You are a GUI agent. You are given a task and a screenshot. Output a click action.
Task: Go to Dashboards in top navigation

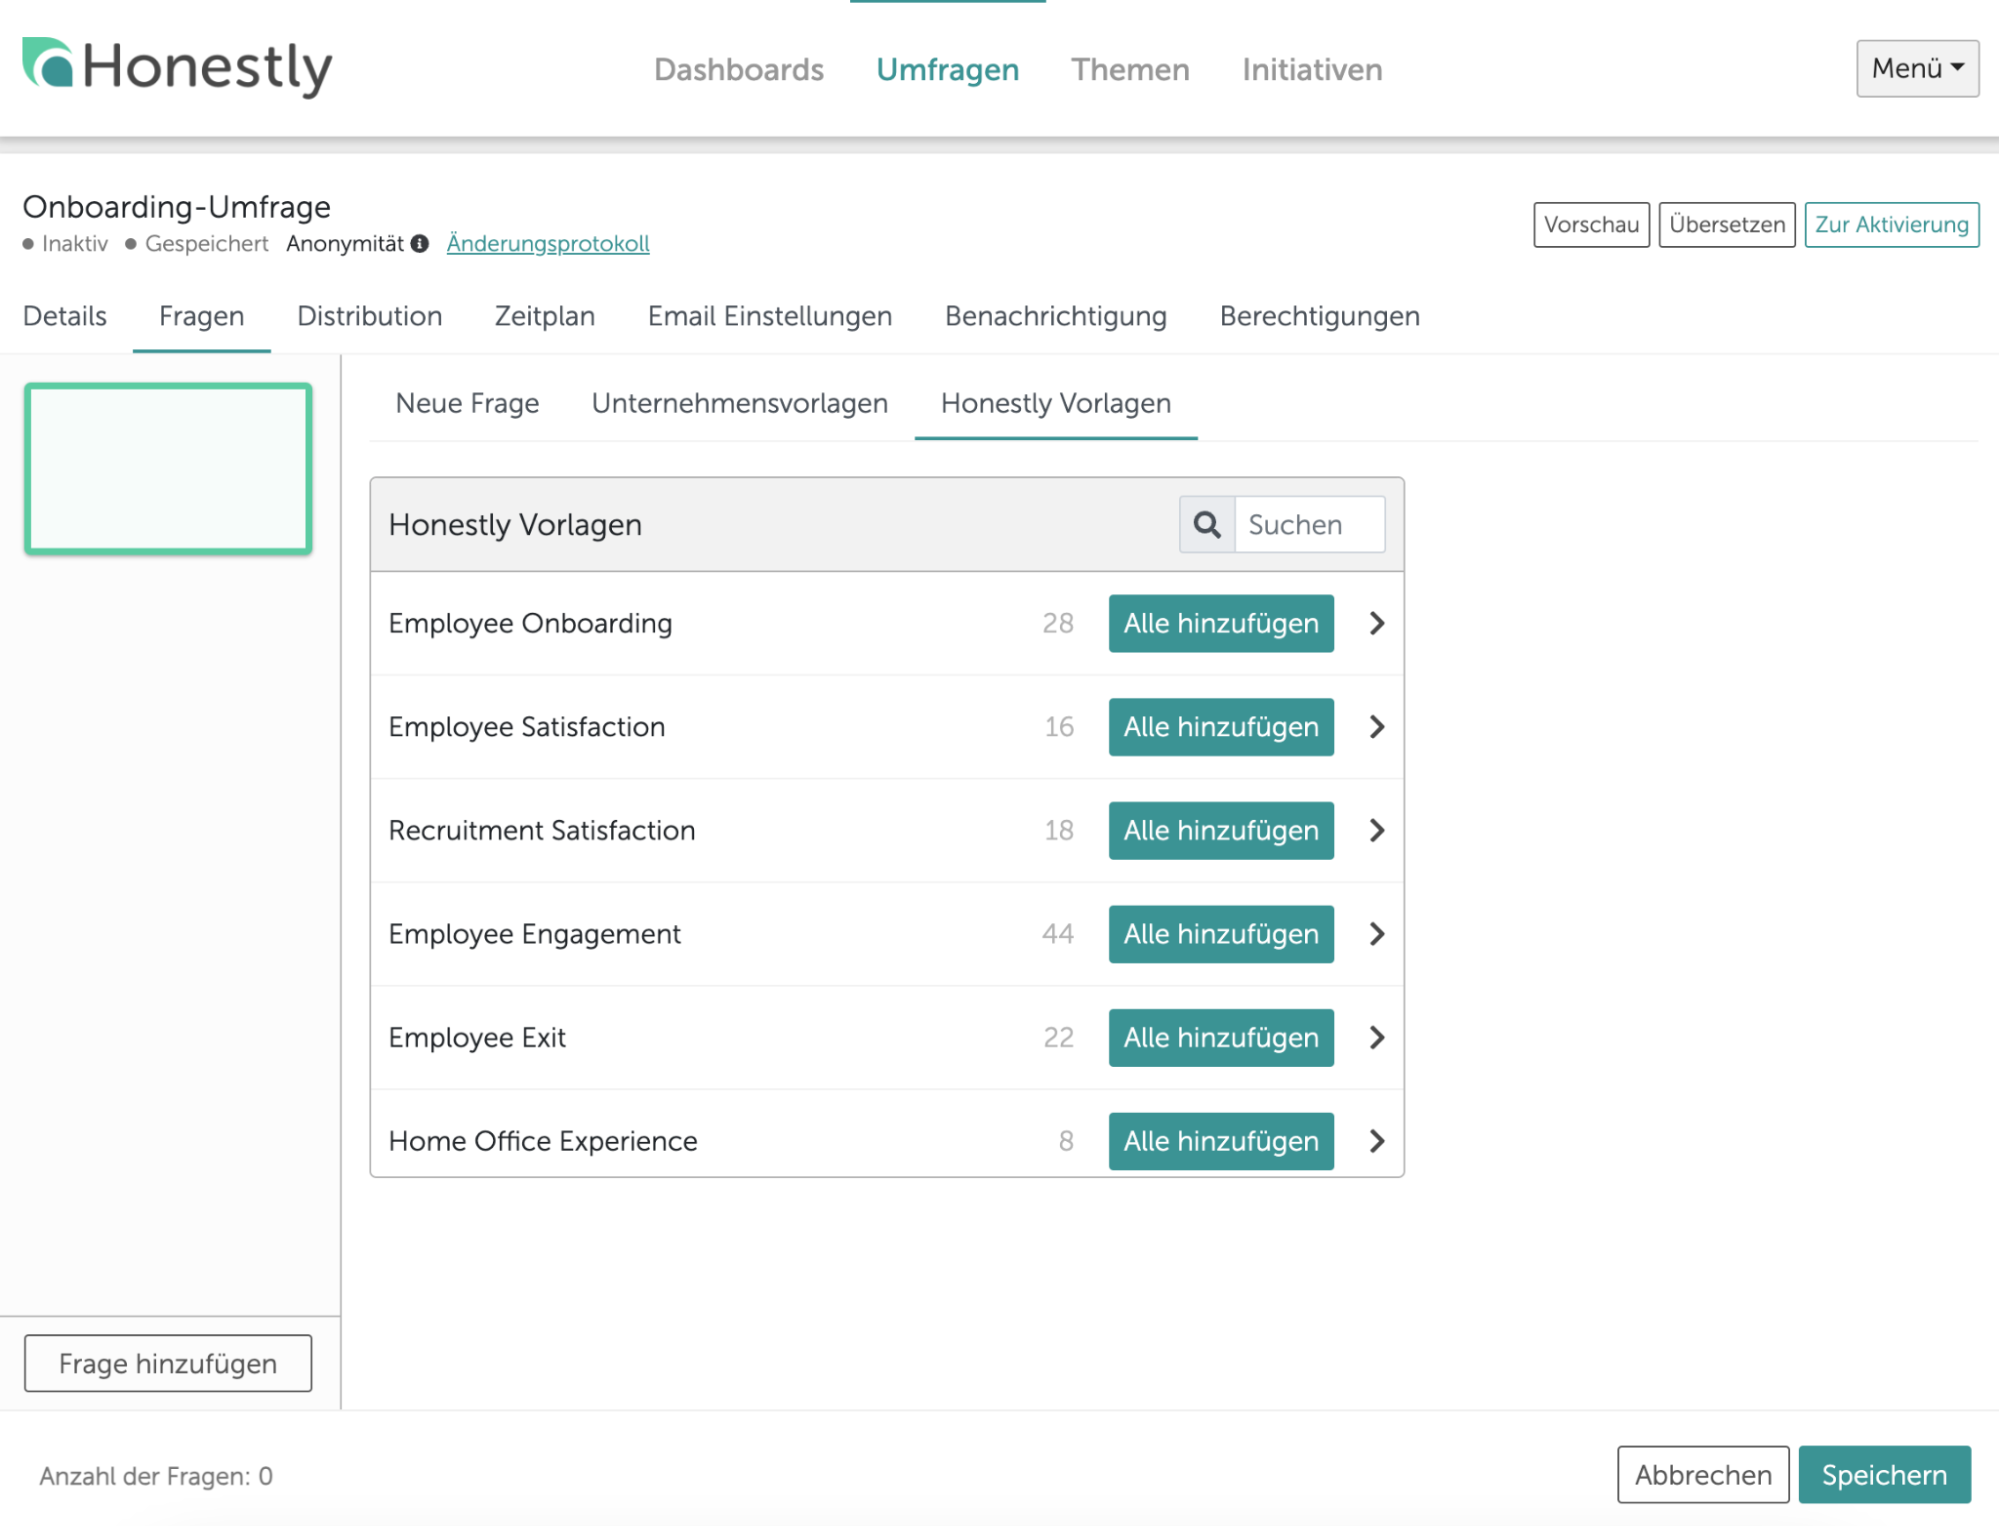tap(738, 69)
